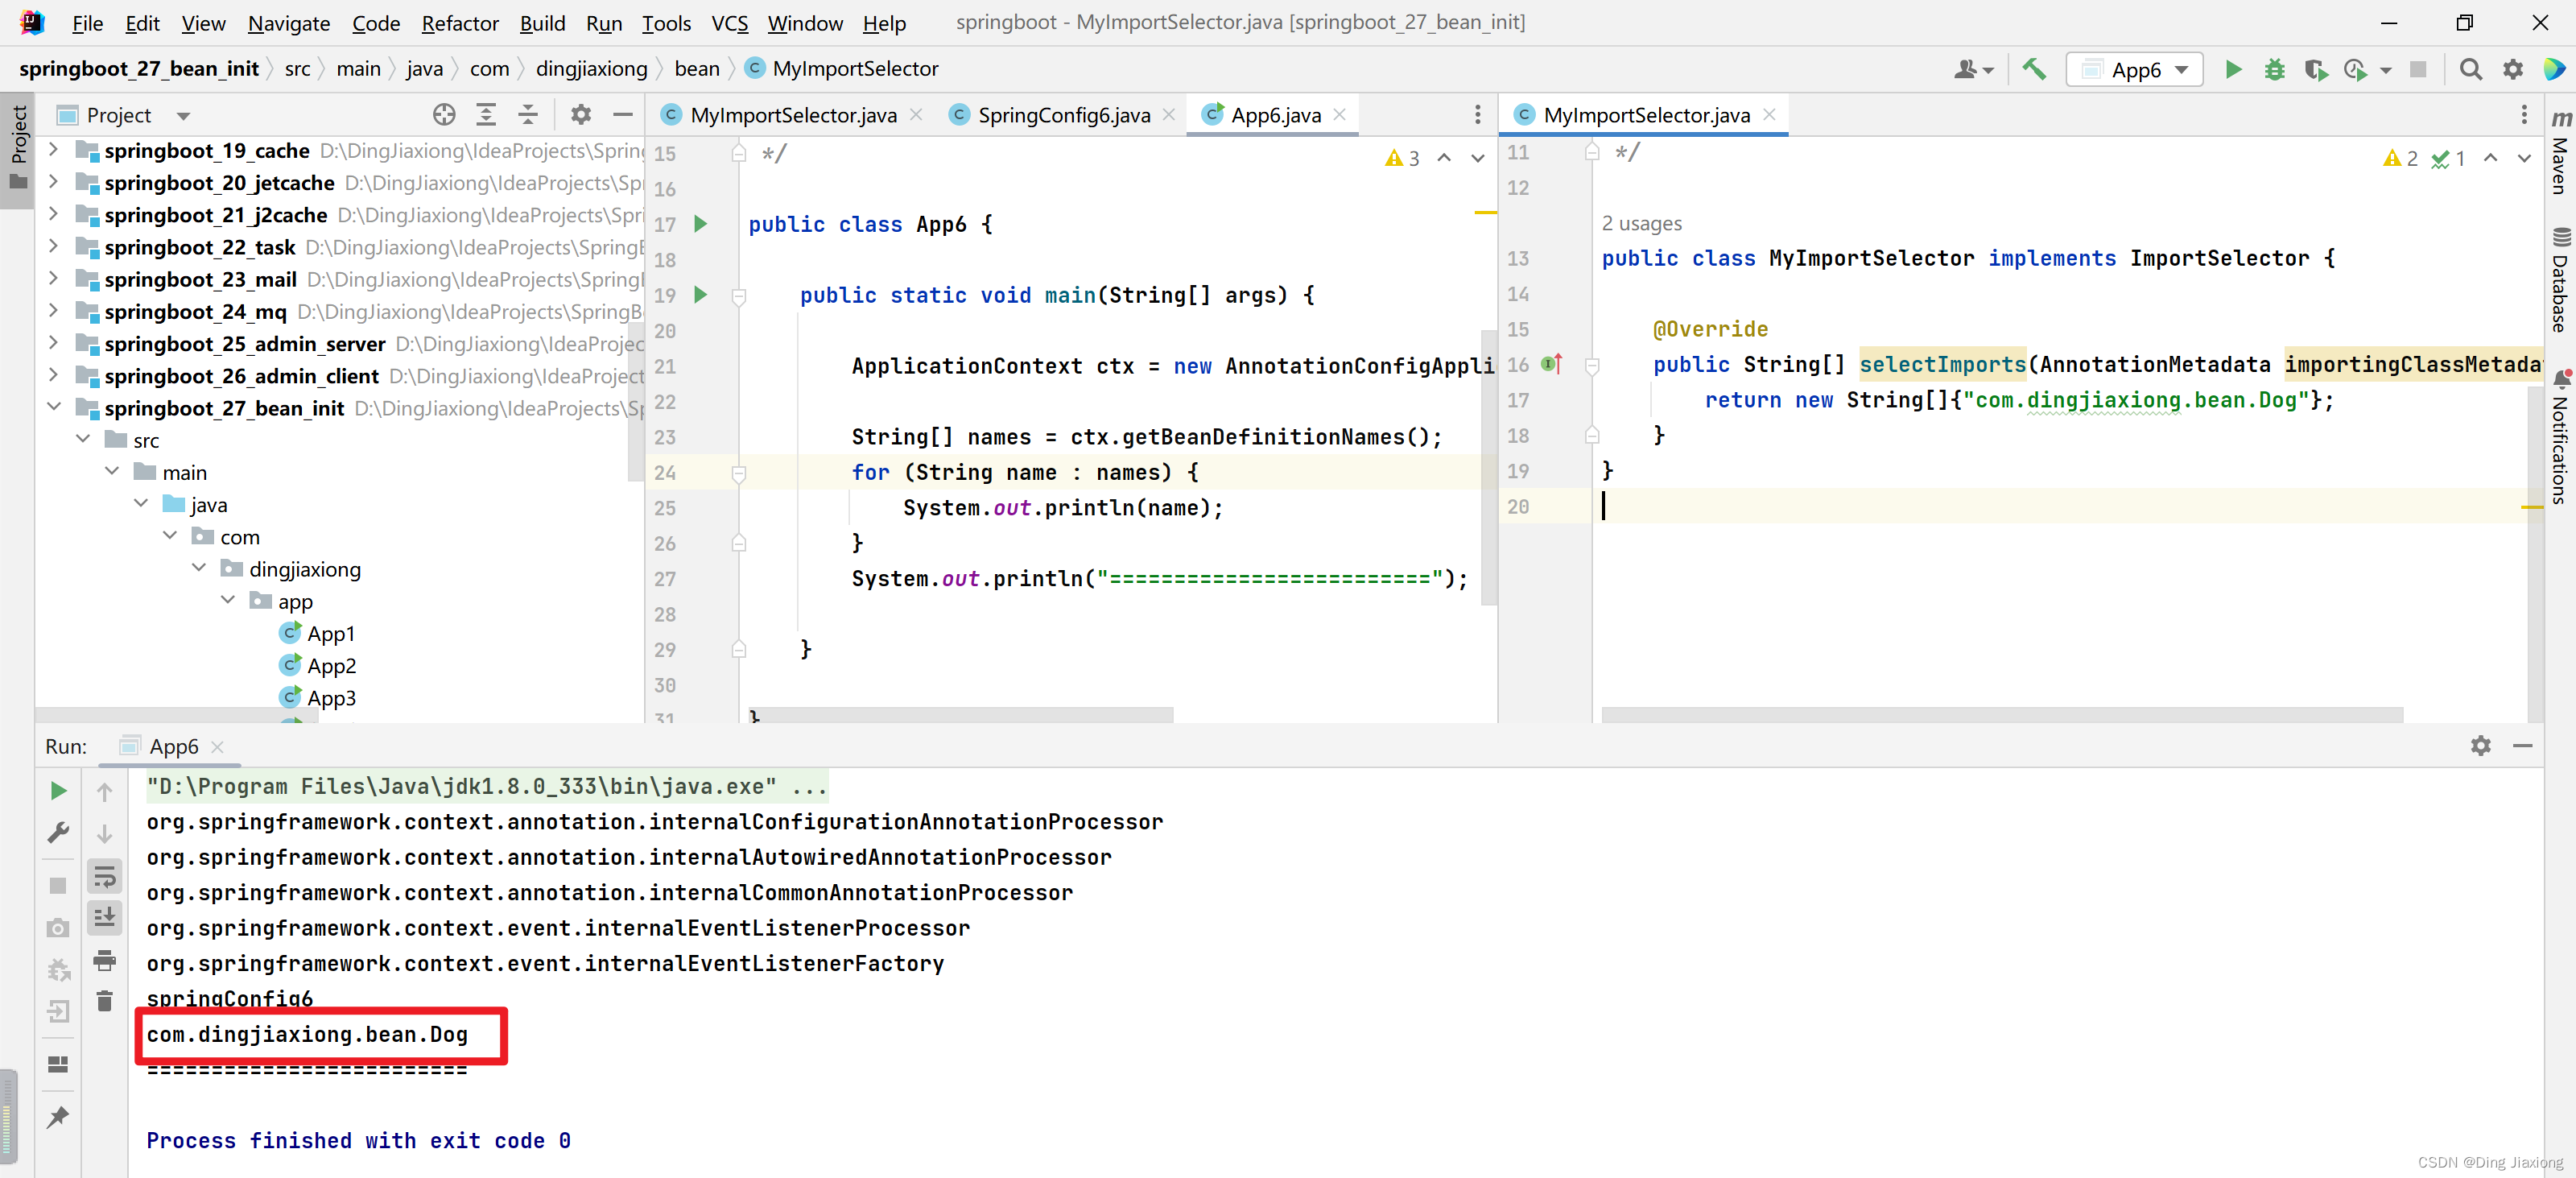This screenshot has height=1178, width=2576.
Task: Open left editor tab list options menu
Action: 1477,115
